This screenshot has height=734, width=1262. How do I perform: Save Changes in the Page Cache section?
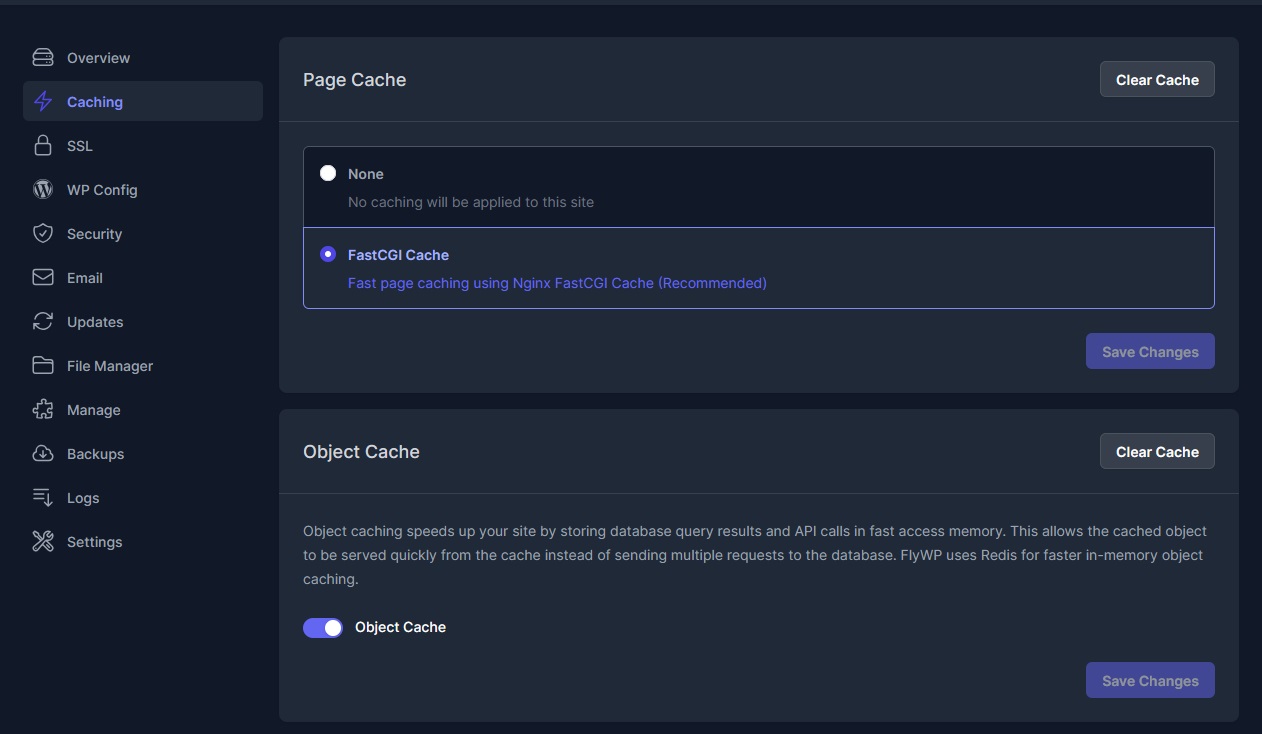click(1150, 352)
